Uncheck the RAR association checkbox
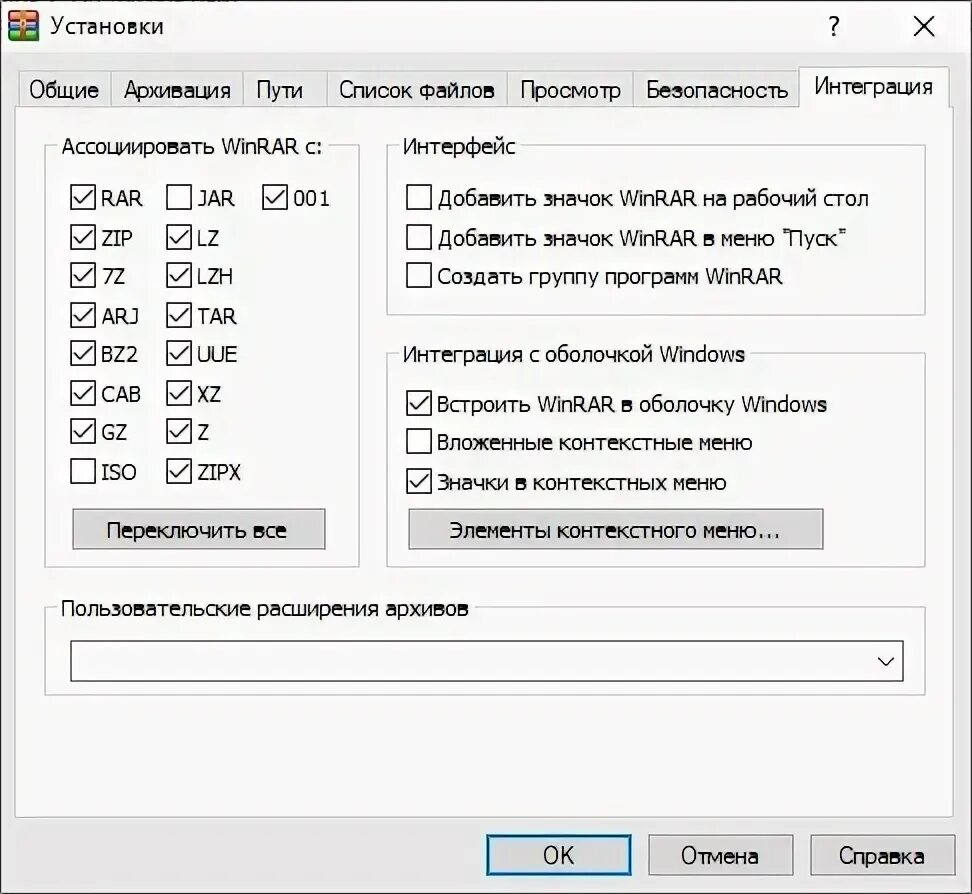This screenshot has height=894, width=972. point(83,198)
